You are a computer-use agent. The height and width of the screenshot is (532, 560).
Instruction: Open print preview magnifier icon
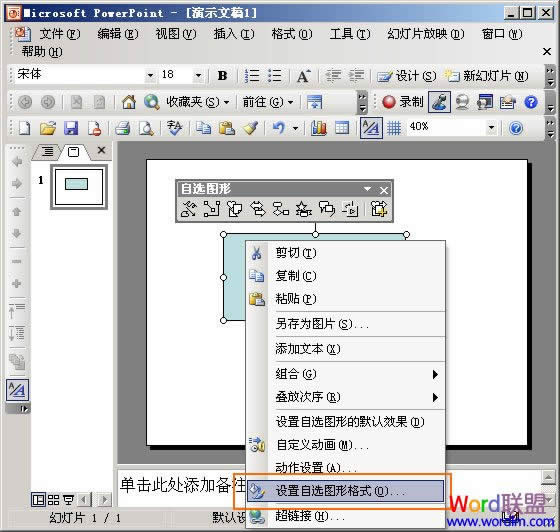[x=146, y=128]
